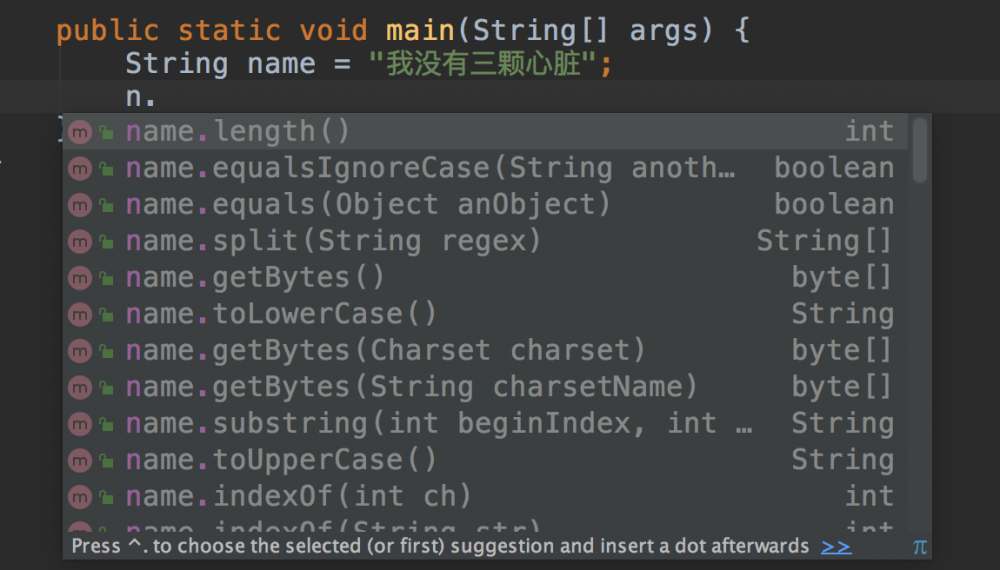Click method icon beside name.toLowerCase()
Viewport: 1000px width, 570px height.
pyautogui.click(x=79, y=314)
